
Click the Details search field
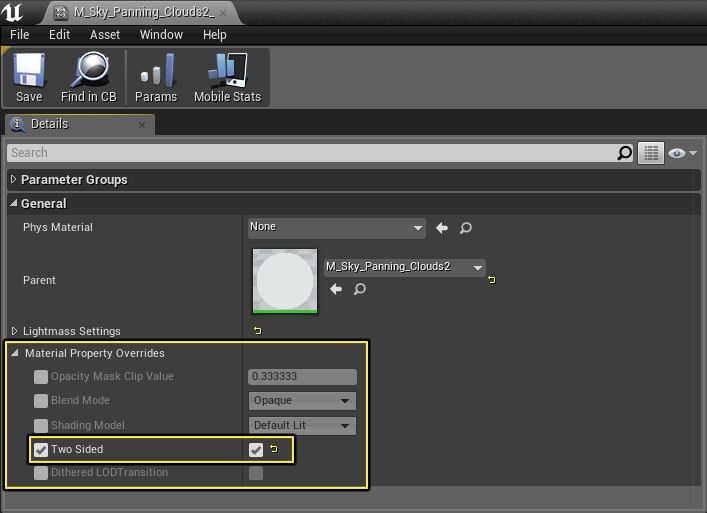tap(310, 153)
